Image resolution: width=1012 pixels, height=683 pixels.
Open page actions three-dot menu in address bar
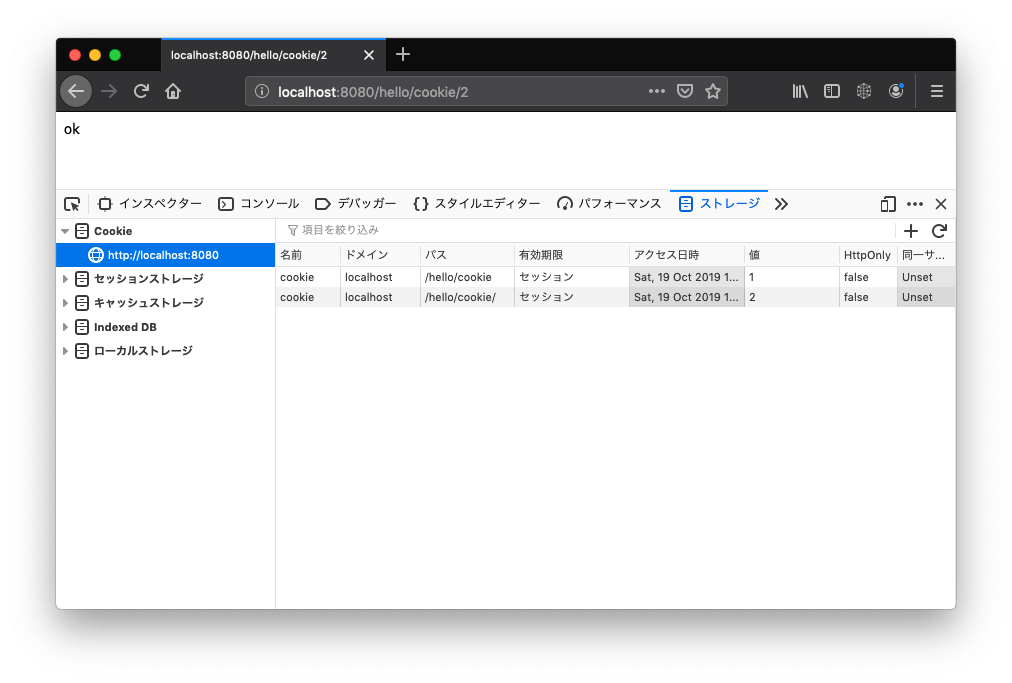(656, 91)
